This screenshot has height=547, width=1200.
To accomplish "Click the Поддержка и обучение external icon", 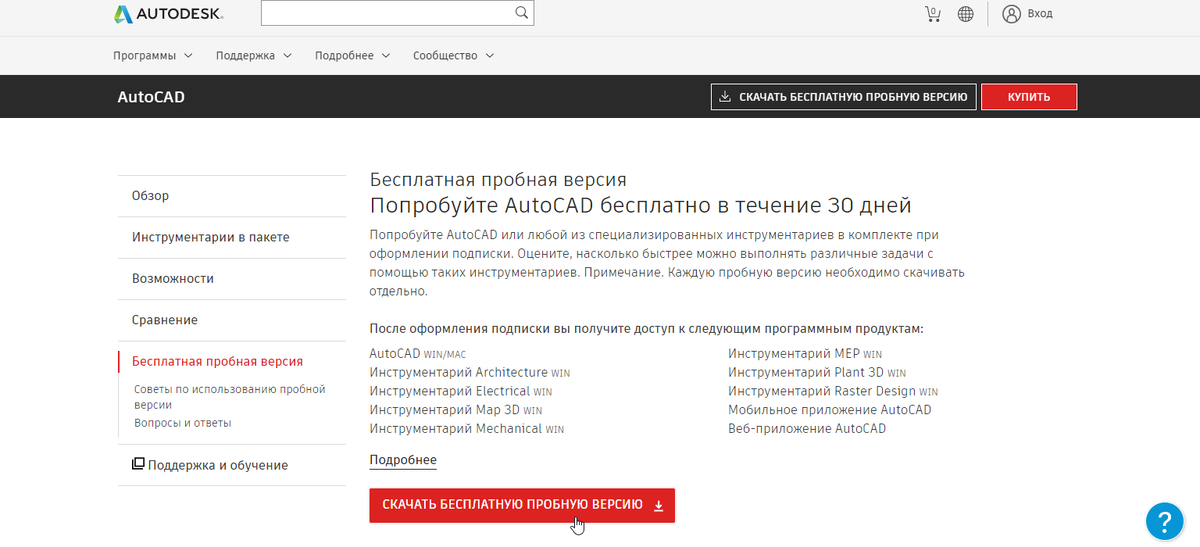I will coord(138,464).
